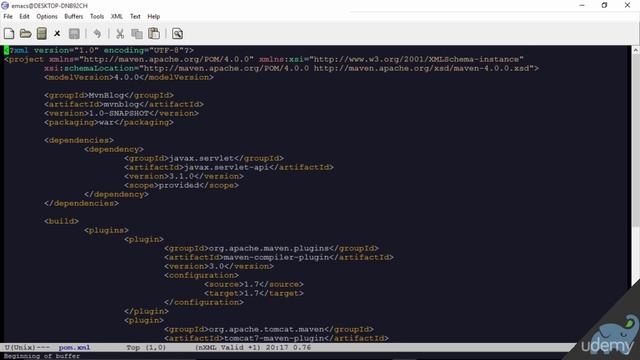Click the xsi:schemaLocation attribute line
Screen dimensions: 640x360
pyautogui.click(x=291, y=68)
